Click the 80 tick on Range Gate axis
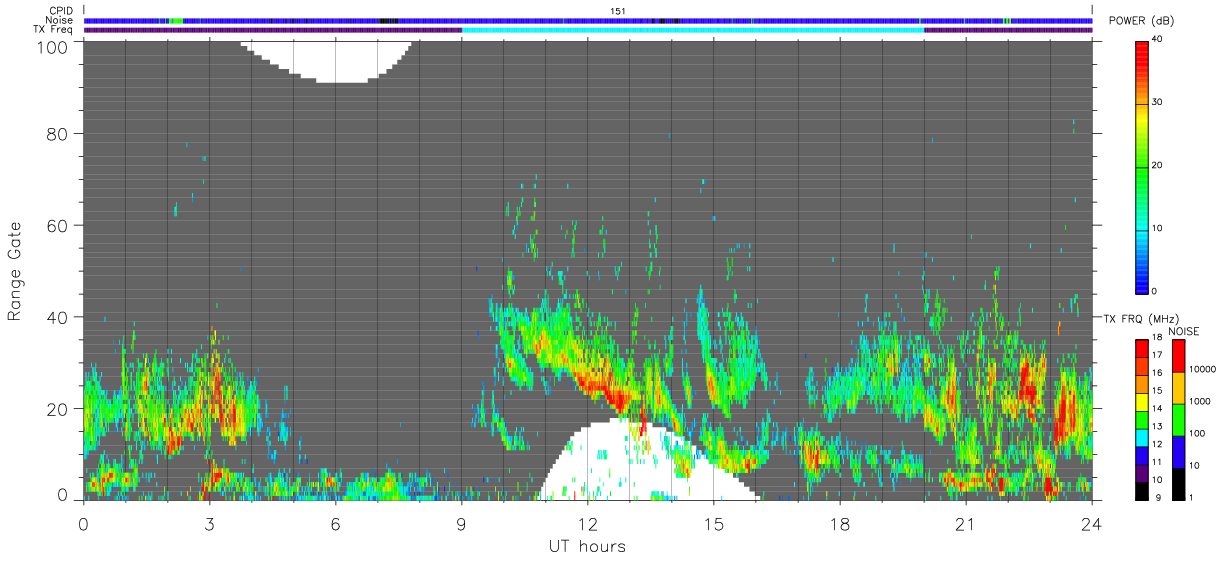This screenshot has height=567, width=1228. [58, 133]
